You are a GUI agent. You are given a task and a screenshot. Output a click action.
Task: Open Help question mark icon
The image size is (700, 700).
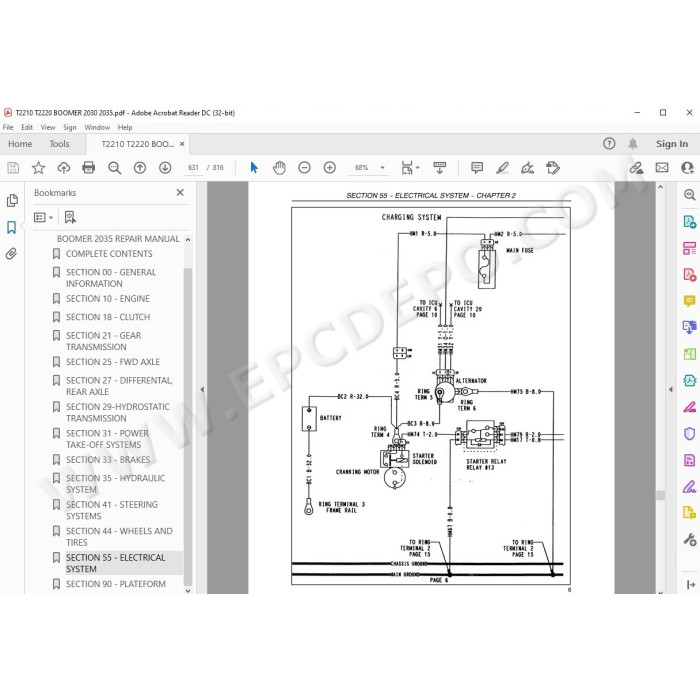tap(609, 144)
